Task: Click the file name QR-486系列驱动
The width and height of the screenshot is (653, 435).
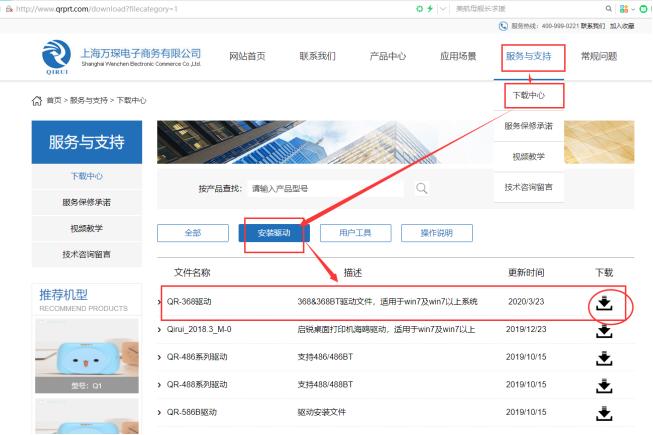Action: 197,357
